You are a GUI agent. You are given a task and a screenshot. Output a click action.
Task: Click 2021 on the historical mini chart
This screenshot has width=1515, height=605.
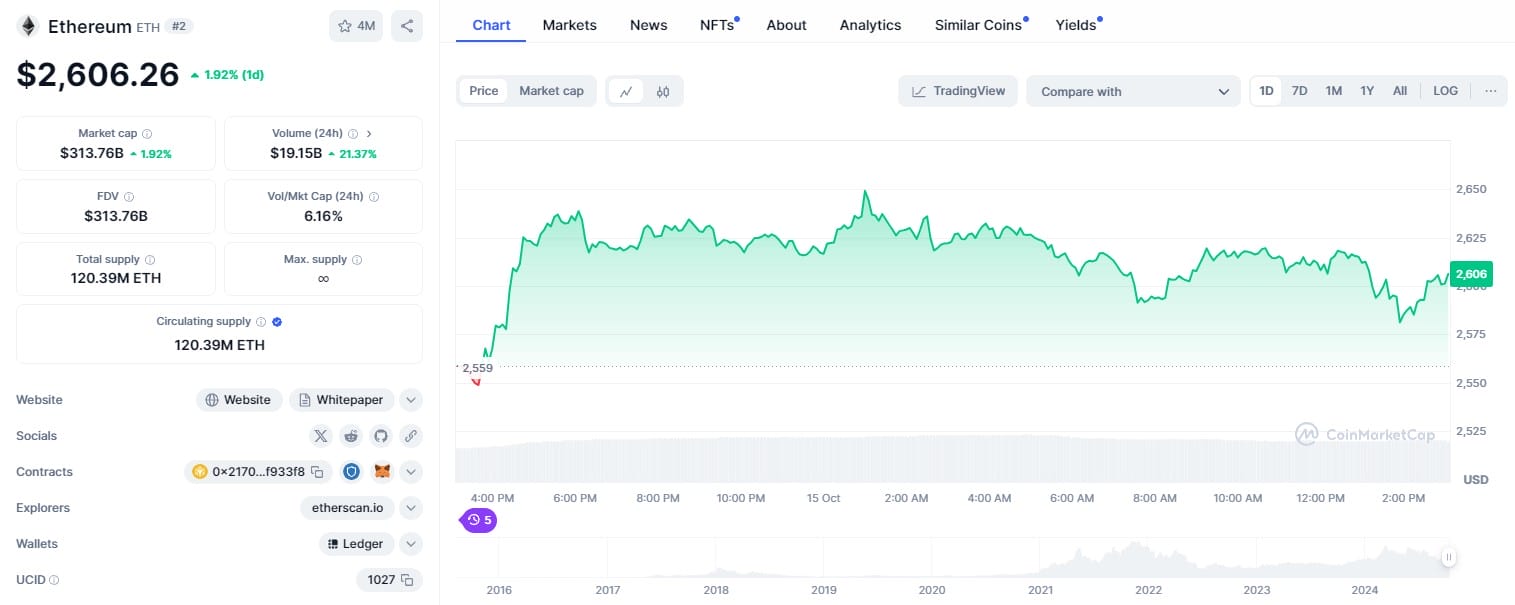(1040, 590)
